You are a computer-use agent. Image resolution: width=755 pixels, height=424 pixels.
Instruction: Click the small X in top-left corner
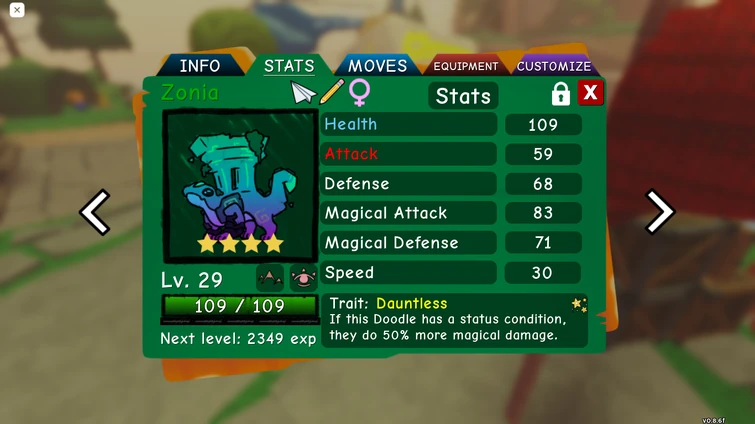tap(17, 10)
